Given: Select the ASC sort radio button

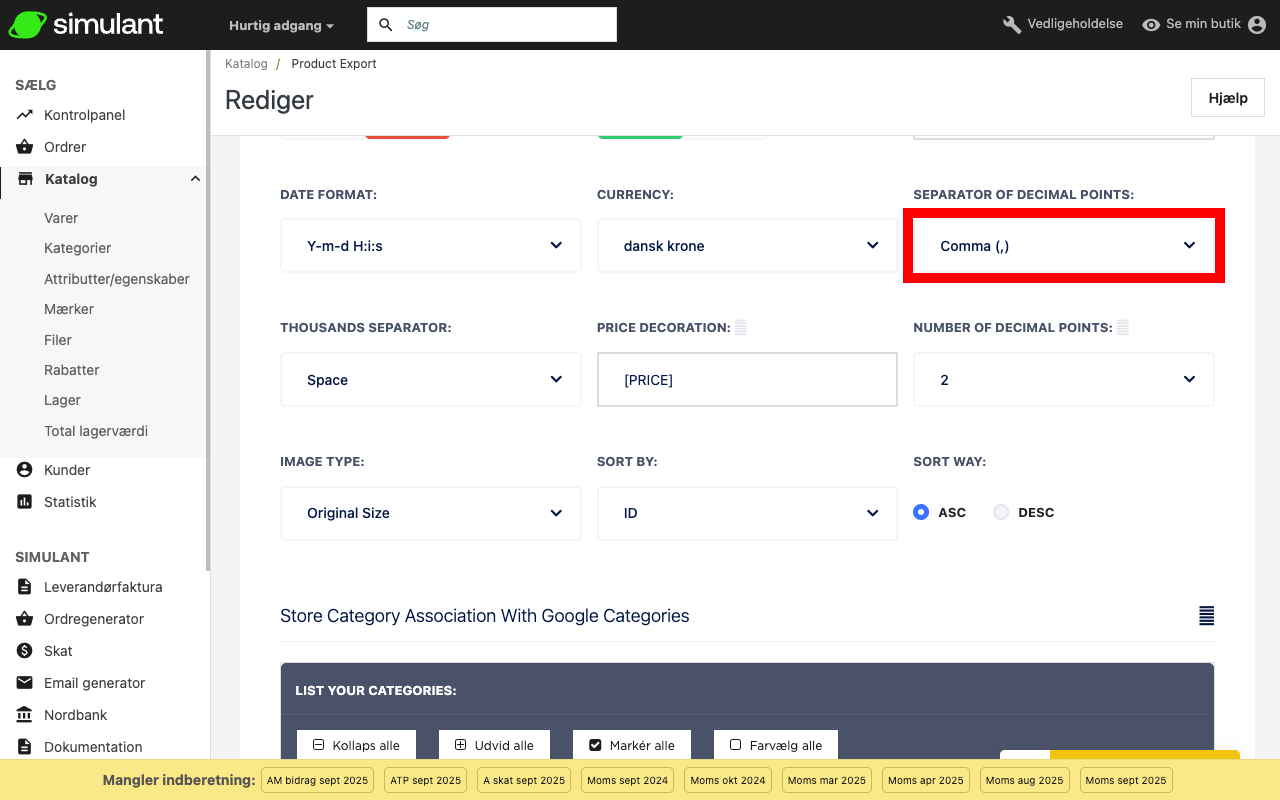Looking at the screenshot, I should [x=921, y=512].
